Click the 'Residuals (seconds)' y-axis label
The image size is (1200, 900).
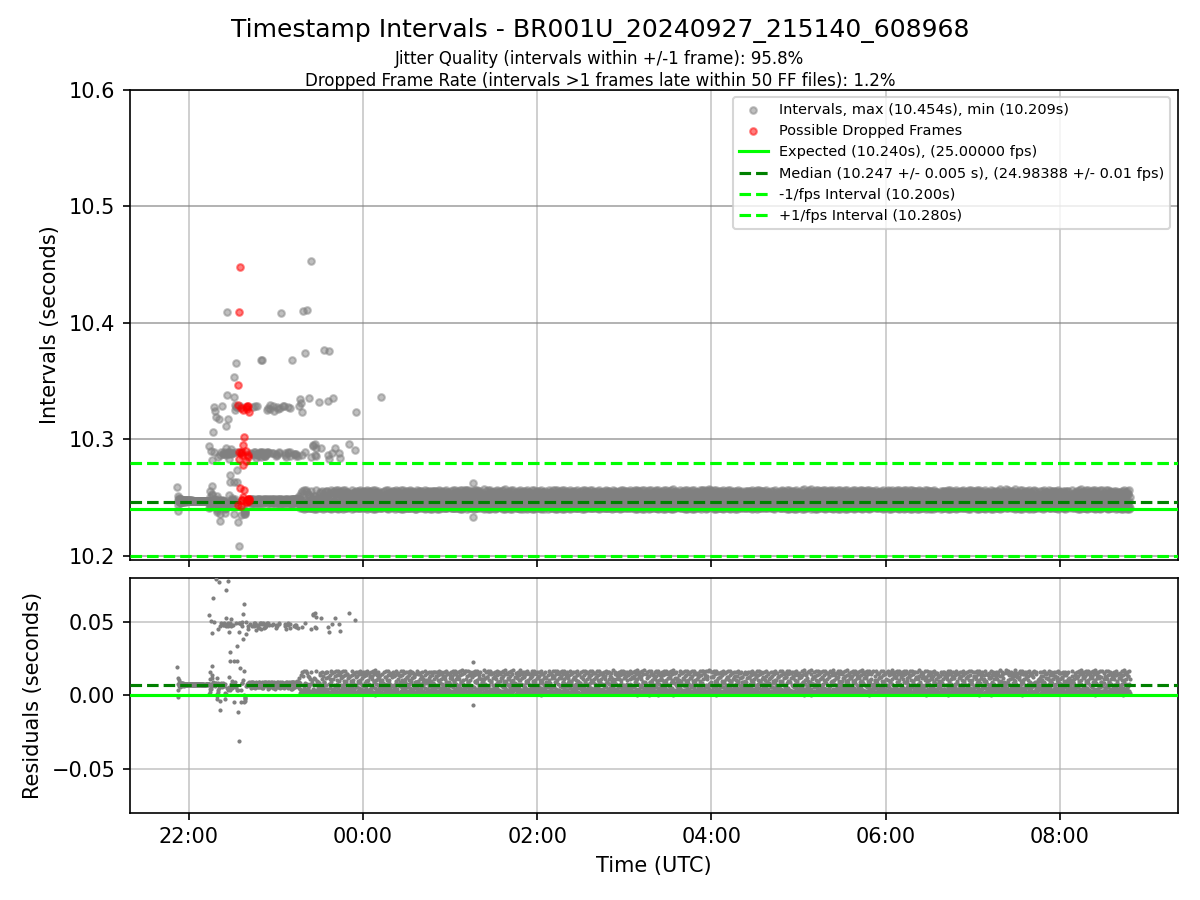32,696
